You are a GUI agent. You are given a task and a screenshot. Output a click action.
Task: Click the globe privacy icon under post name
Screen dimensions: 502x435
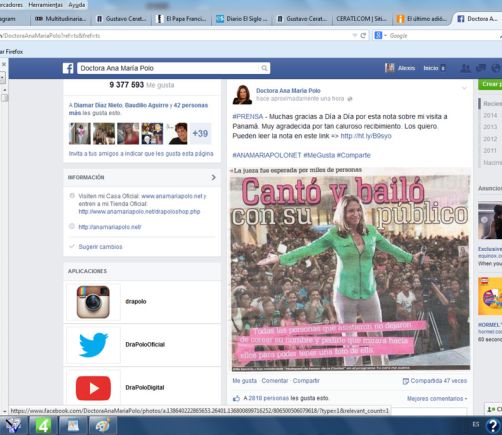(350, 99)
